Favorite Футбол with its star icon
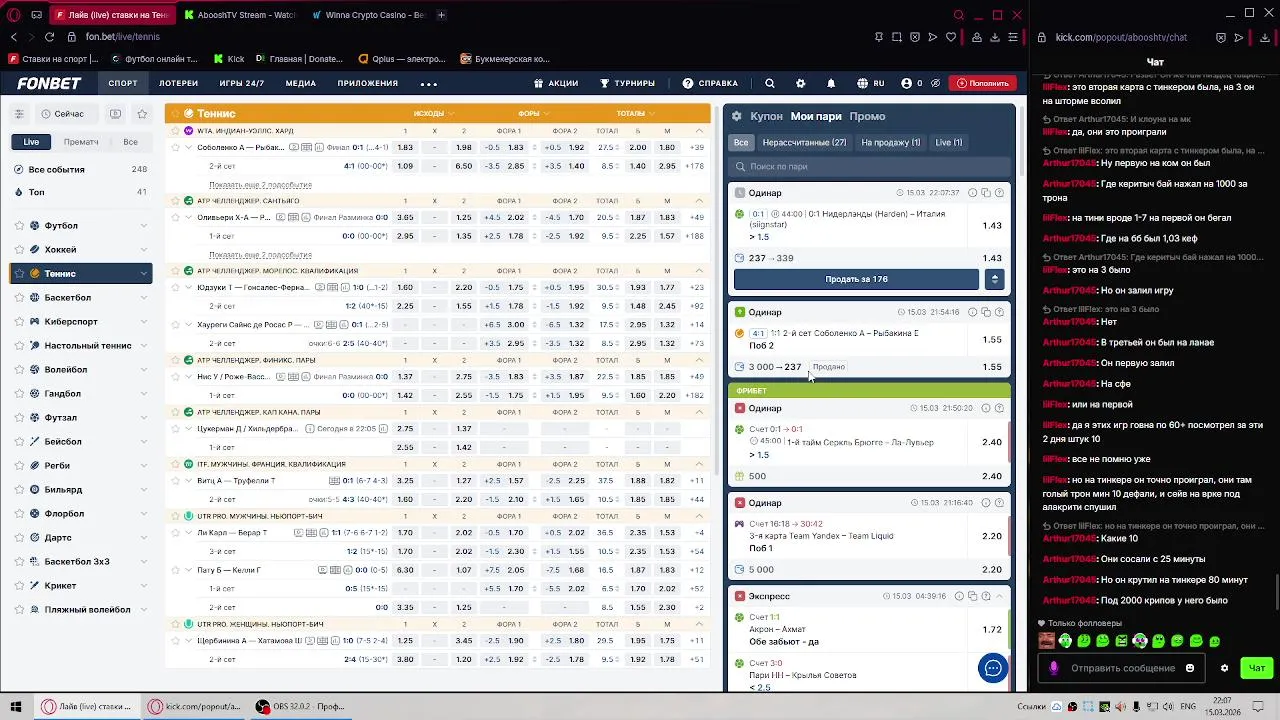Viewport: 1280px width, 720px height. [19, 225]
